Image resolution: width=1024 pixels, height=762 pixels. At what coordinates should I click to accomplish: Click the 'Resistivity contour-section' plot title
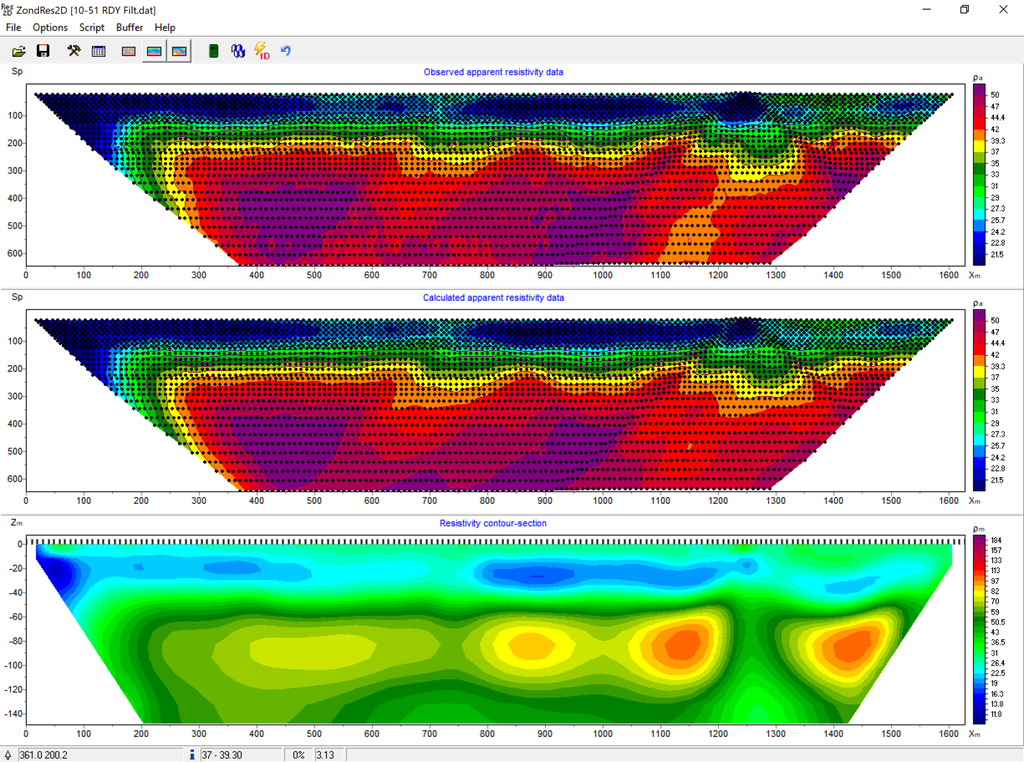click(493, 523)
